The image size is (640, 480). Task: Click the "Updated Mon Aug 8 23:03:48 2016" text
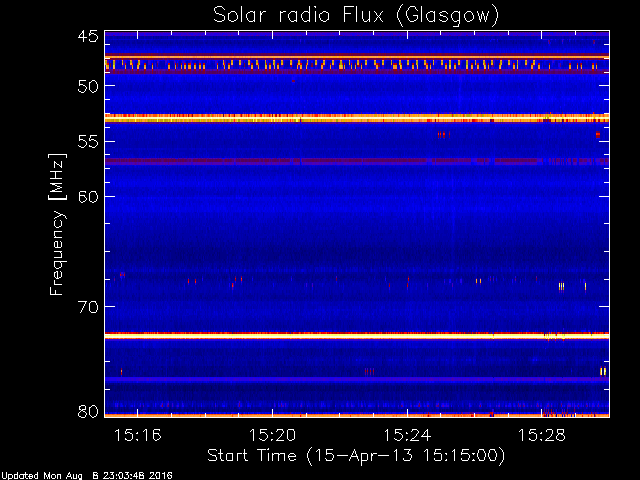tap(87, 476)
